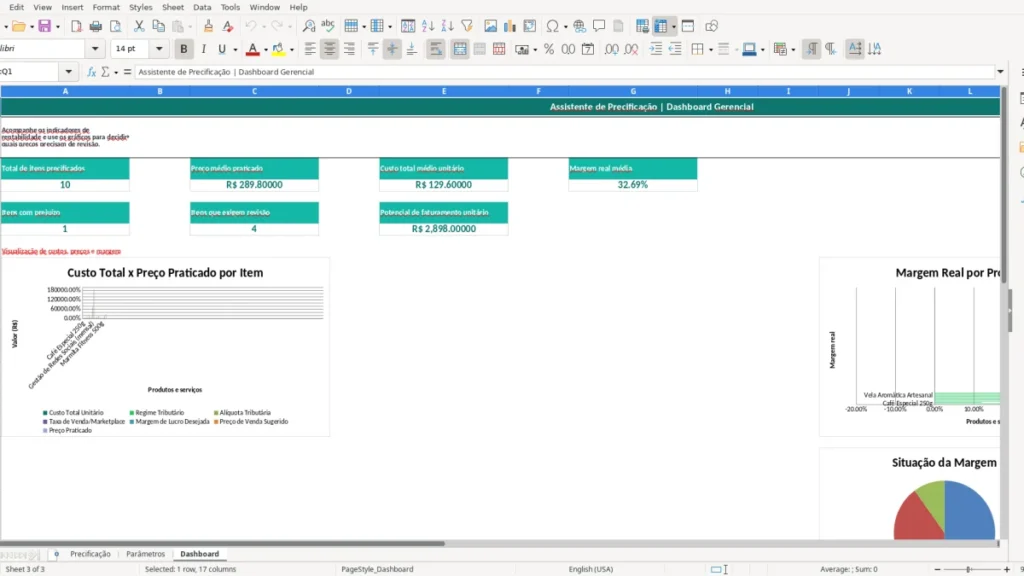Viewport: 1024px width, 576px height.
Task: Run the spelling check
Action: point(328,26)
